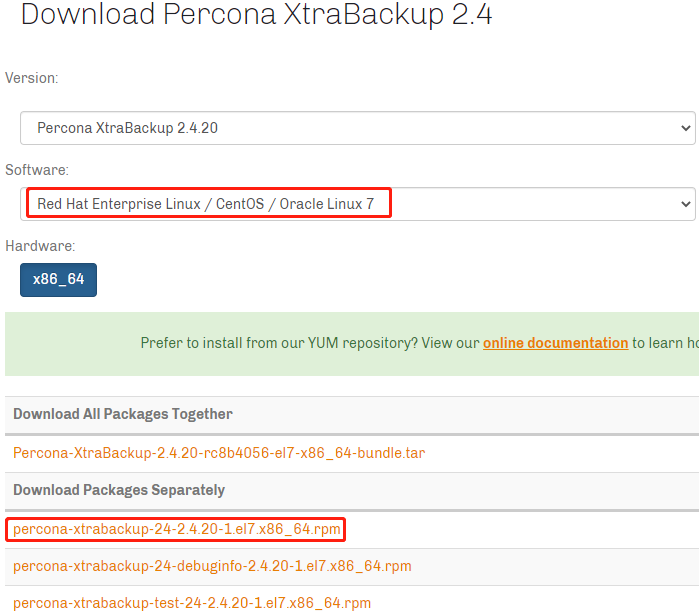Download the el7-x86_64-bundle.tar file
Image resolution: width=699 pixels, height=615 pixels.
[x=219, y=453]
